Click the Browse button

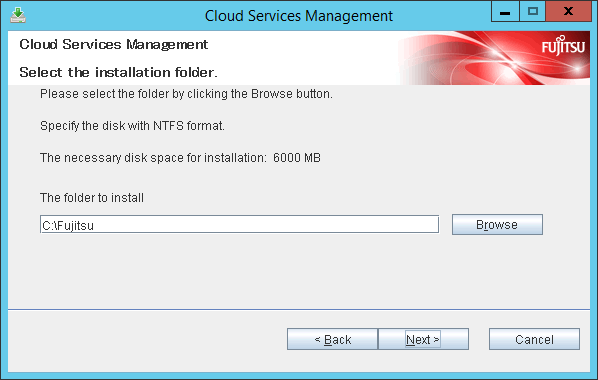coord(497,224)
